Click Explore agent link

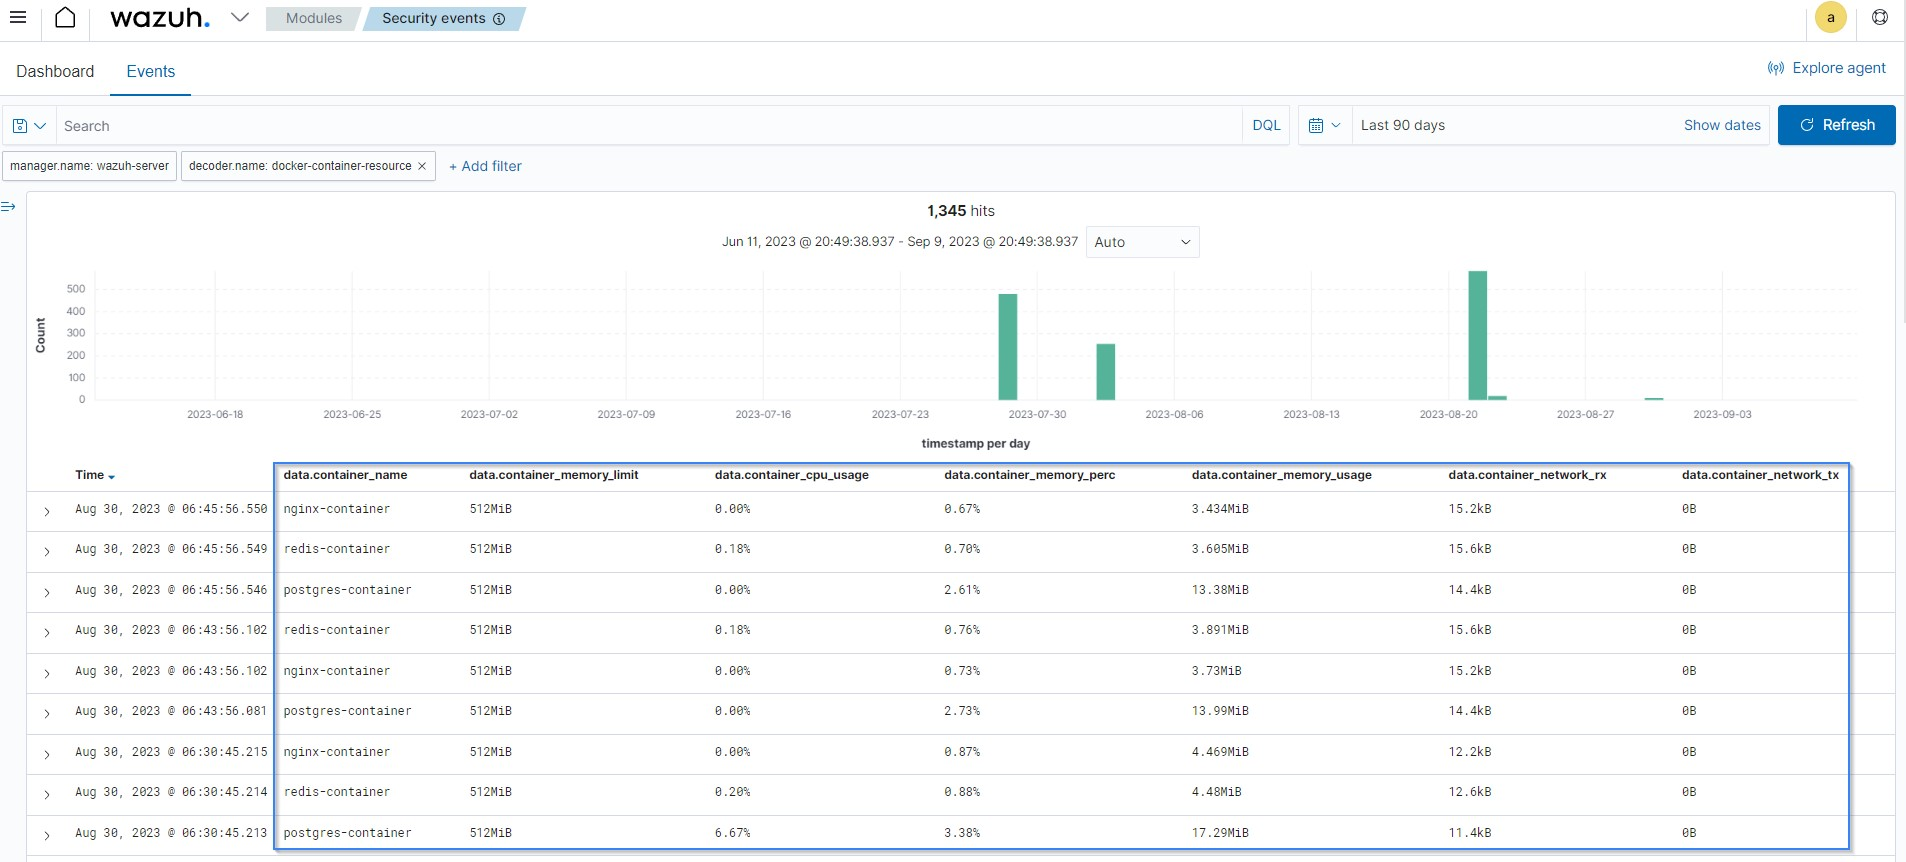1826,68
